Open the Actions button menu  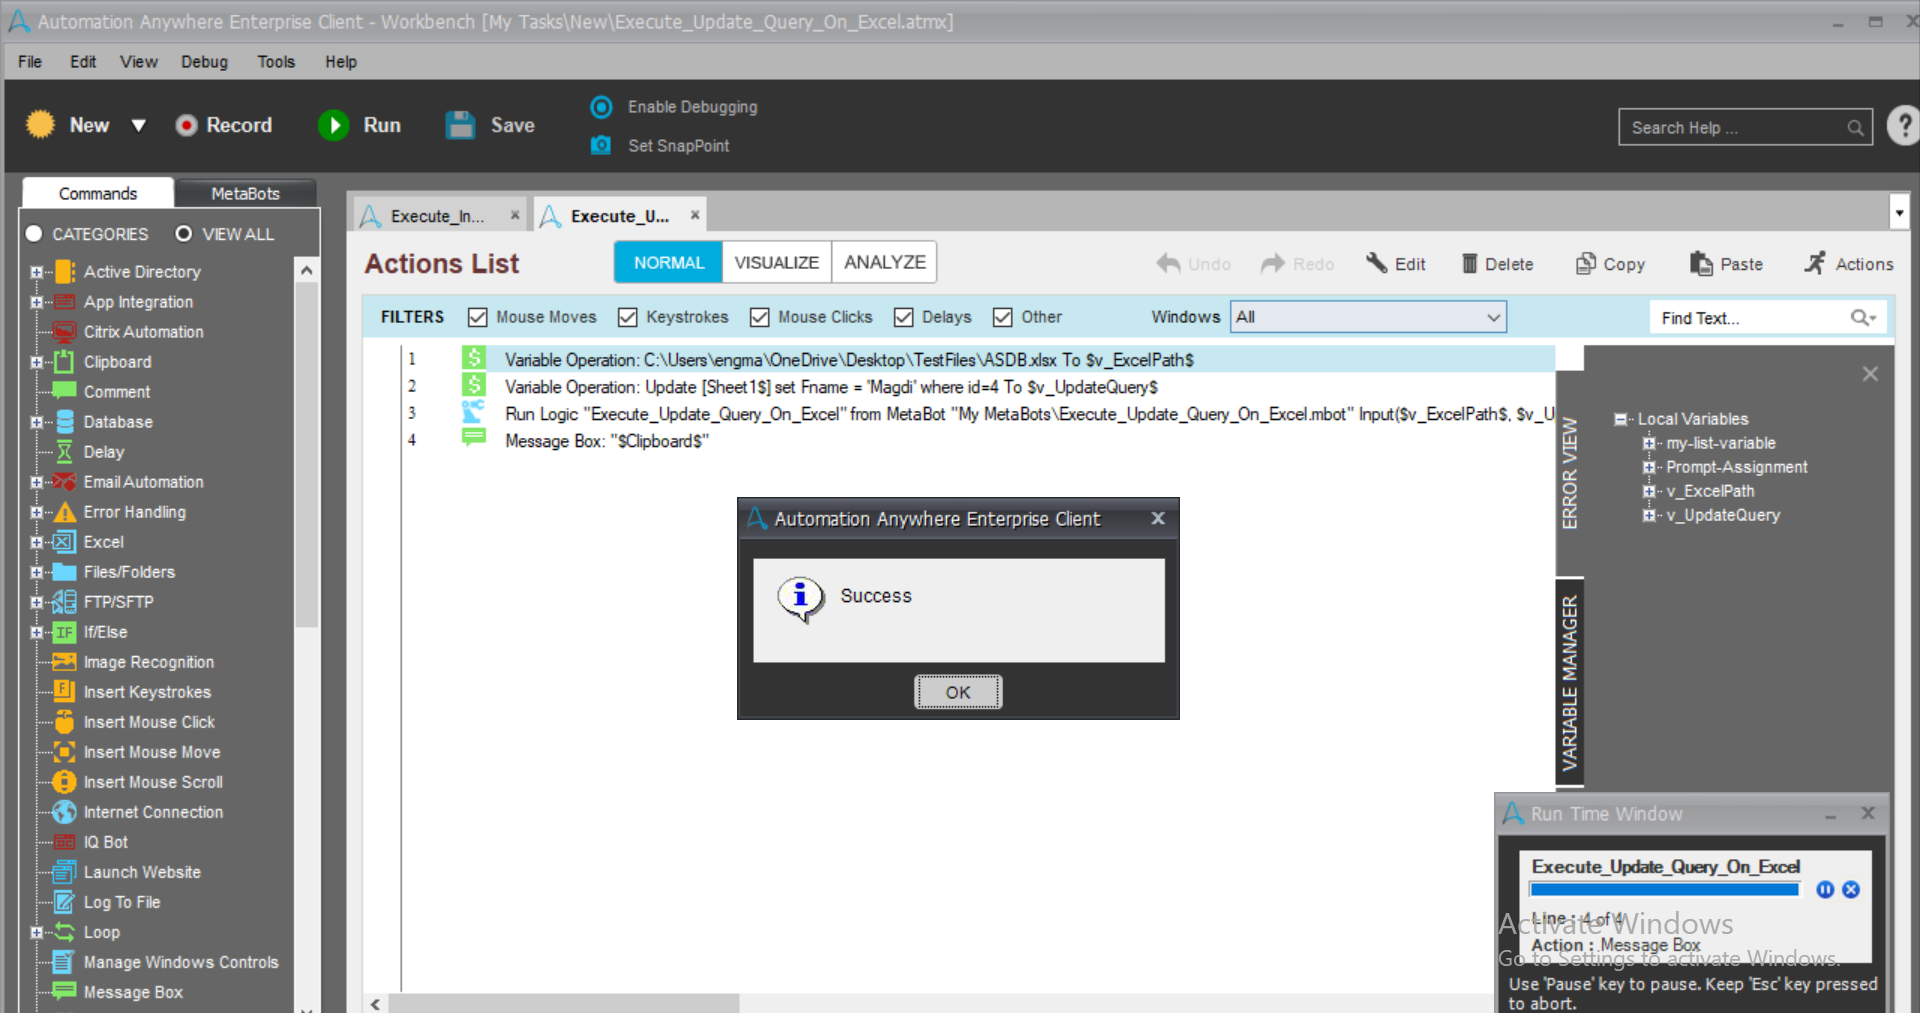(x=1848, y=264)
